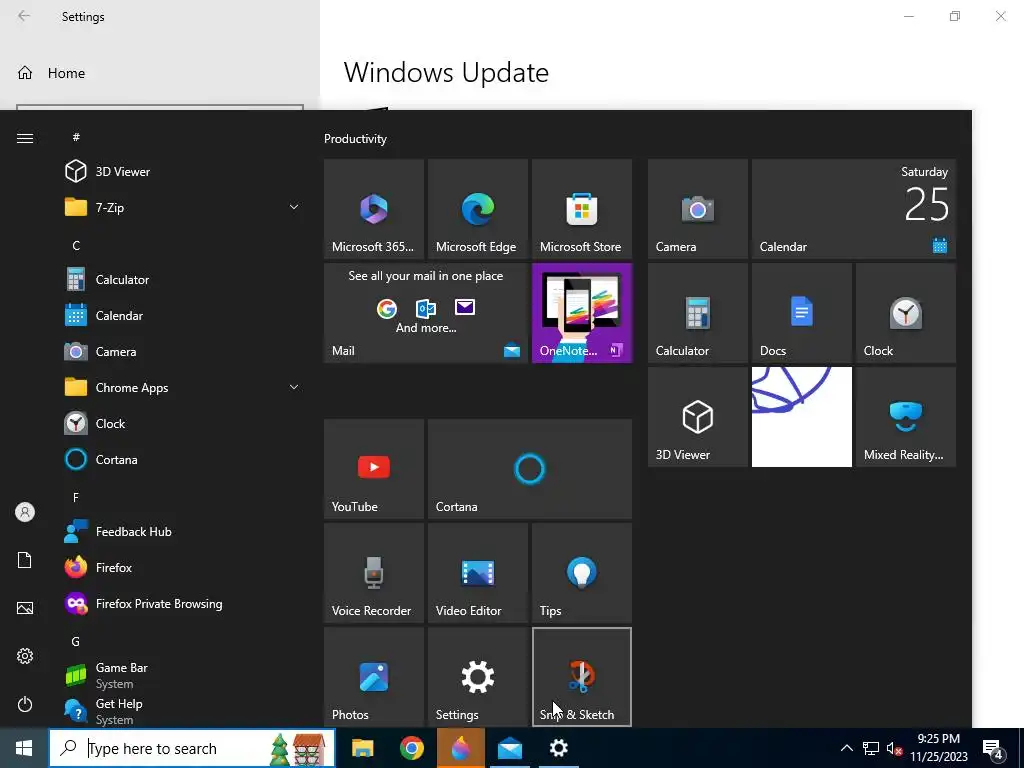This screenshot has height=768, width=1024.
Task: Open Clock from the app list
Action: click(184, 424)
